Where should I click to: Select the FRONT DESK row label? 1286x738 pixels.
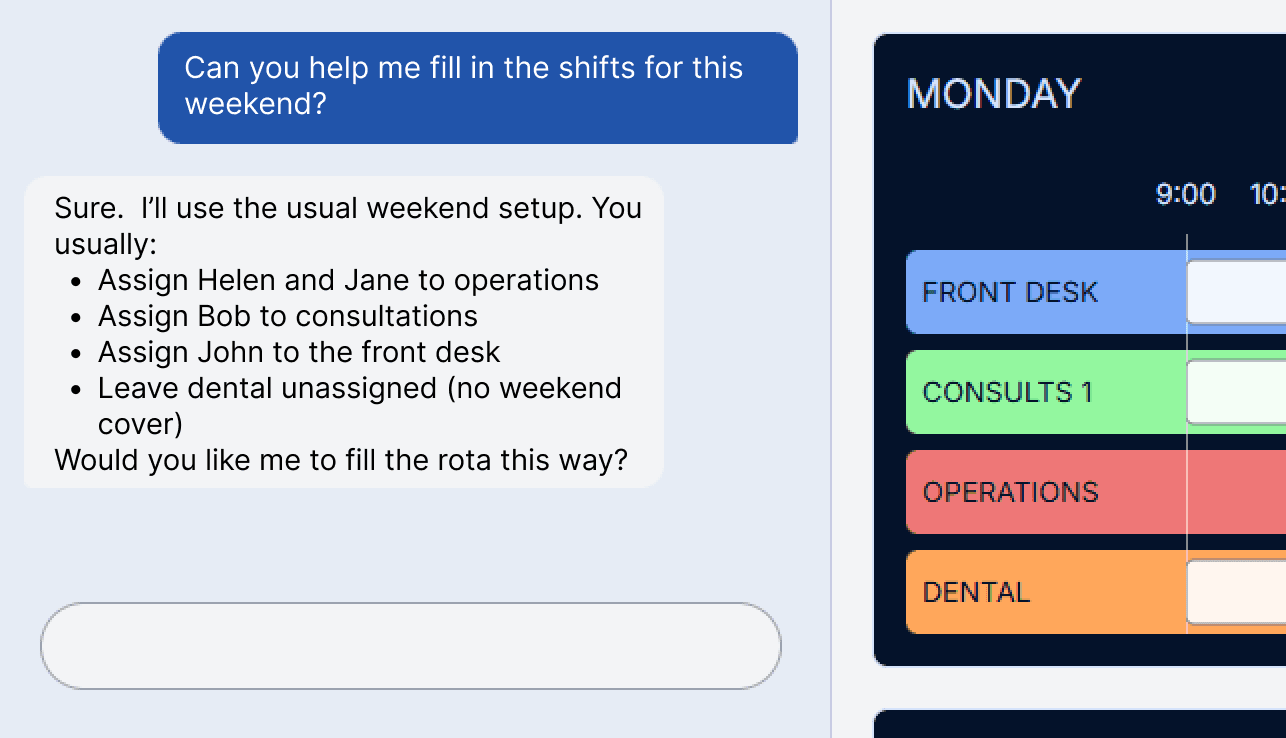(x=1010, y=292)
